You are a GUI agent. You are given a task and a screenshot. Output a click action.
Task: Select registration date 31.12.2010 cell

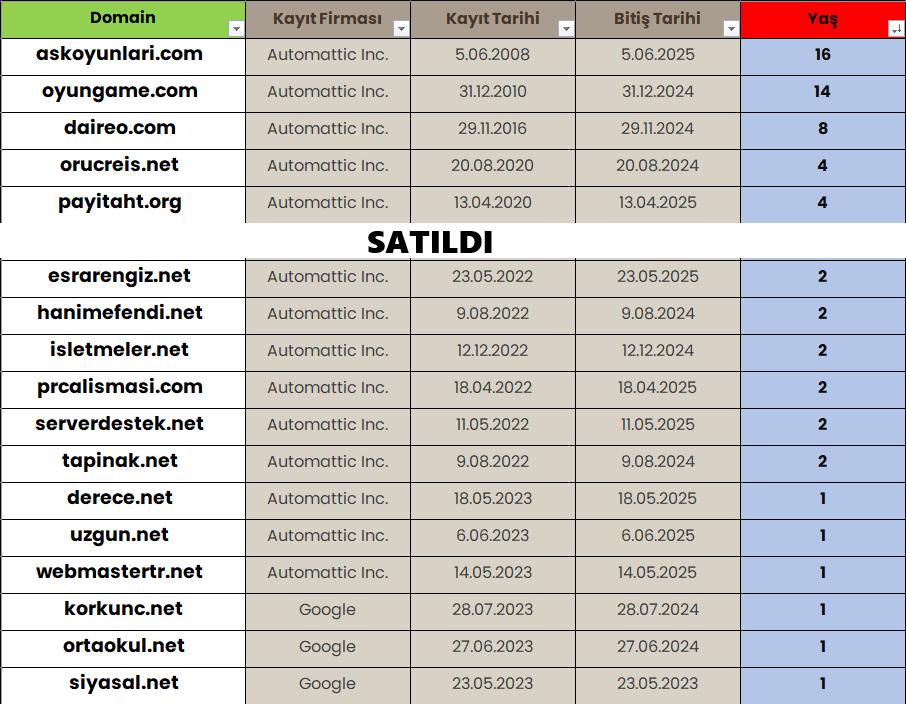[493, 94]
